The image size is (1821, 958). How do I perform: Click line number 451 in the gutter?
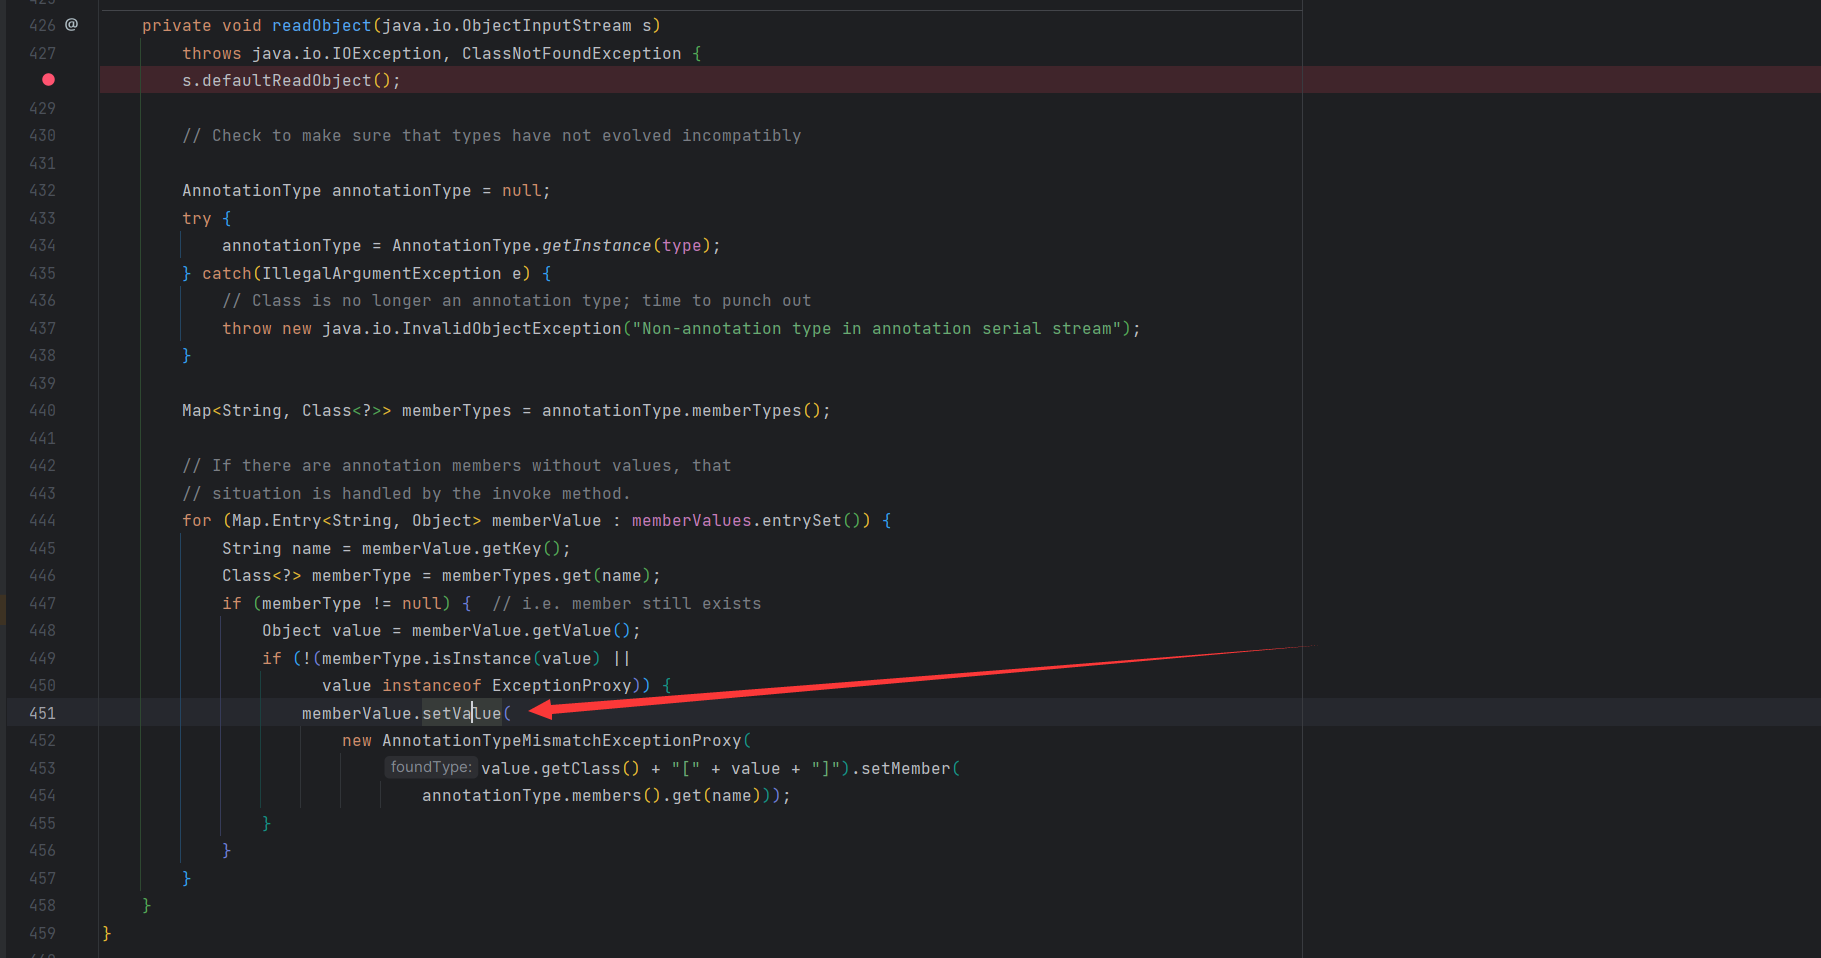tap(42, 713)
